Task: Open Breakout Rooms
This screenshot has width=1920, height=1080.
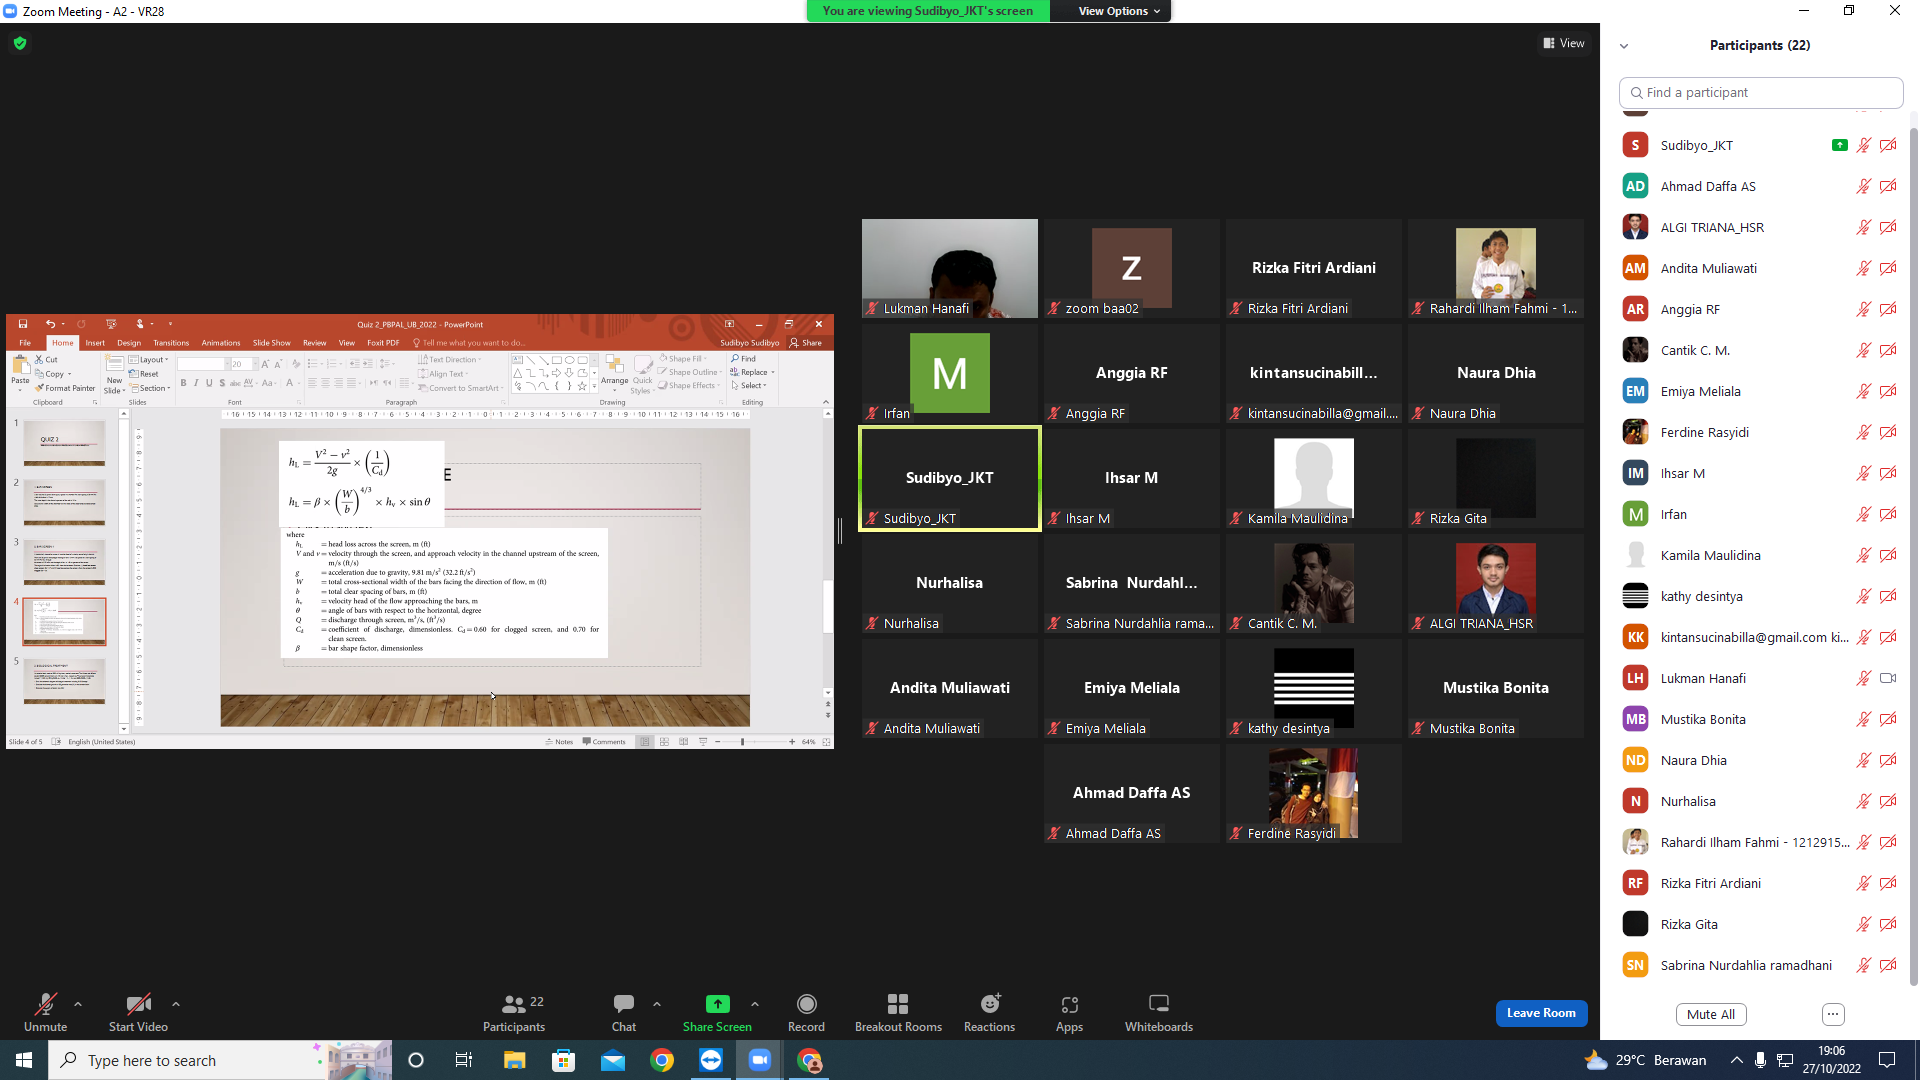Action: (898, 1012)
